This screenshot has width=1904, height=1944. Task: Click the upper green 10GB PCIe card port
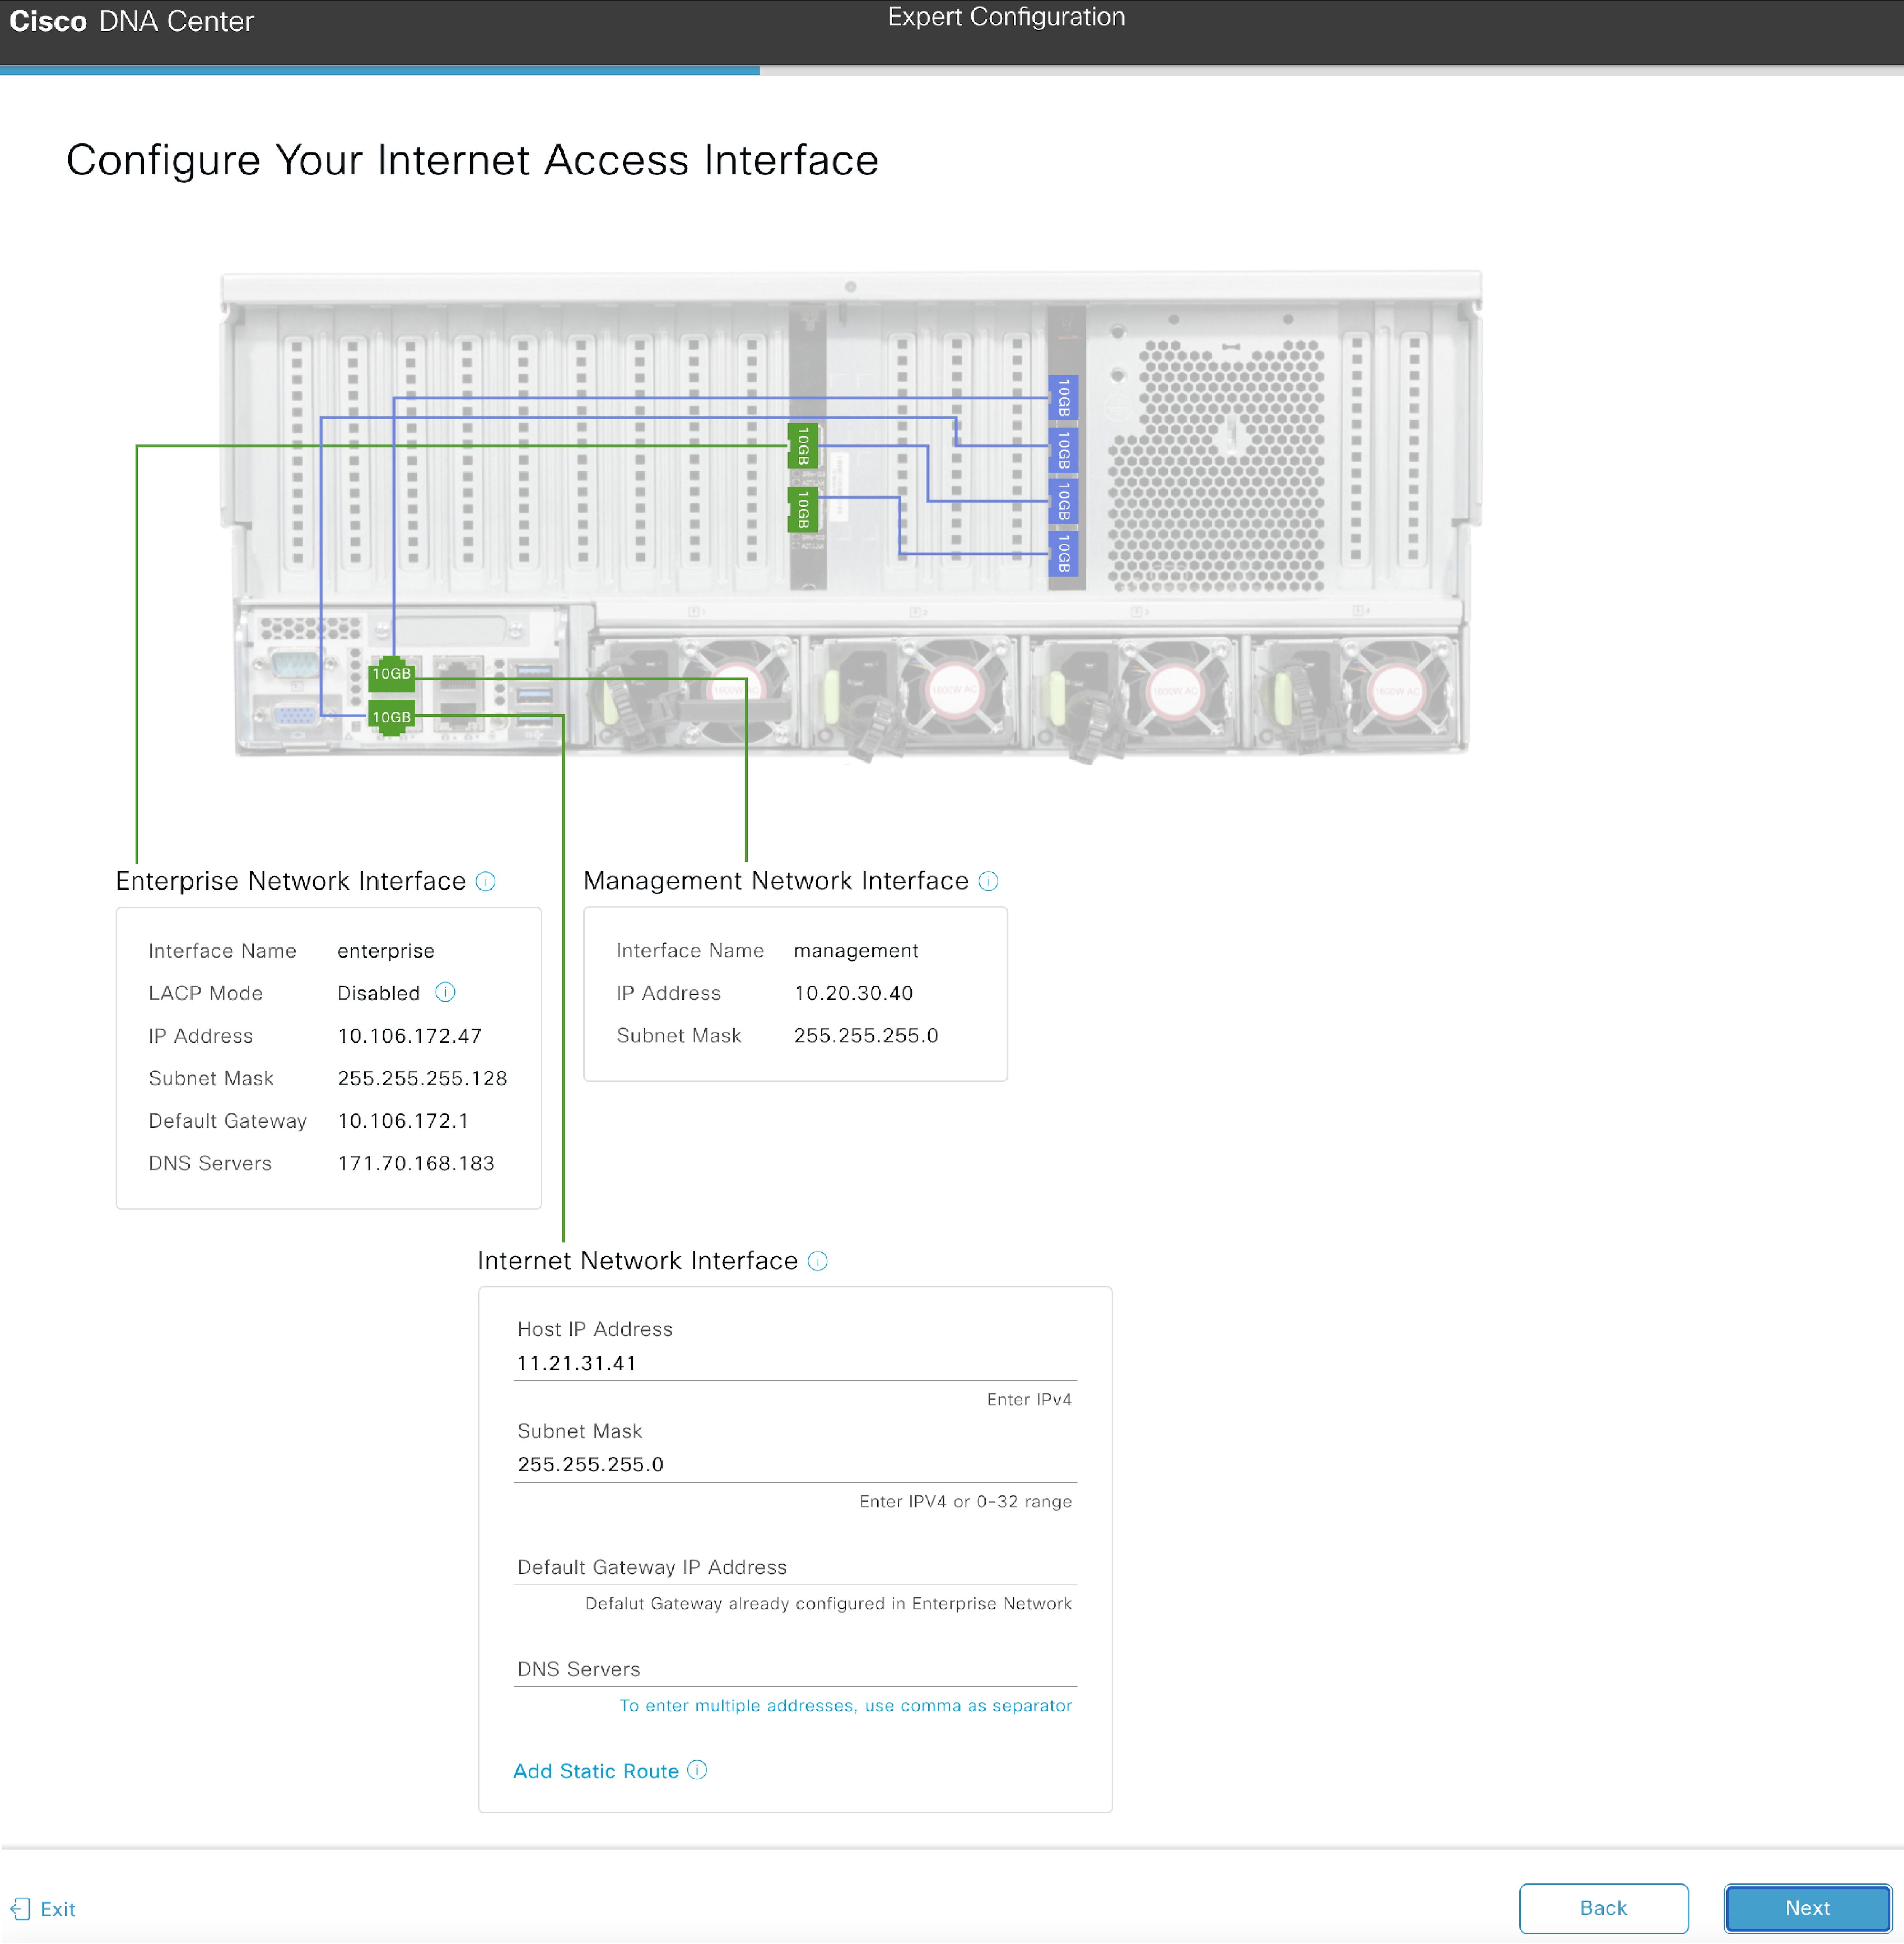803,446
